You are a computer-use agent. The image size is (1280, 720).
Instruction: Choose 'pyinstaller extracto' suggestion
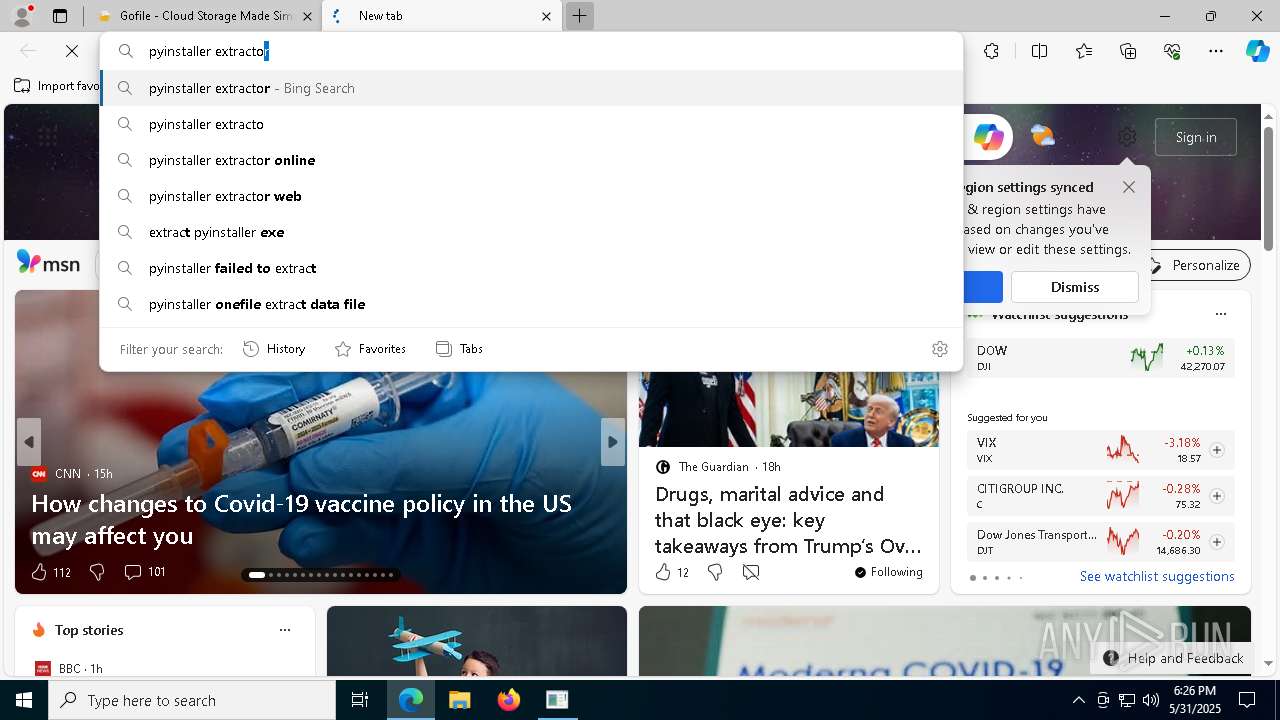531,124
